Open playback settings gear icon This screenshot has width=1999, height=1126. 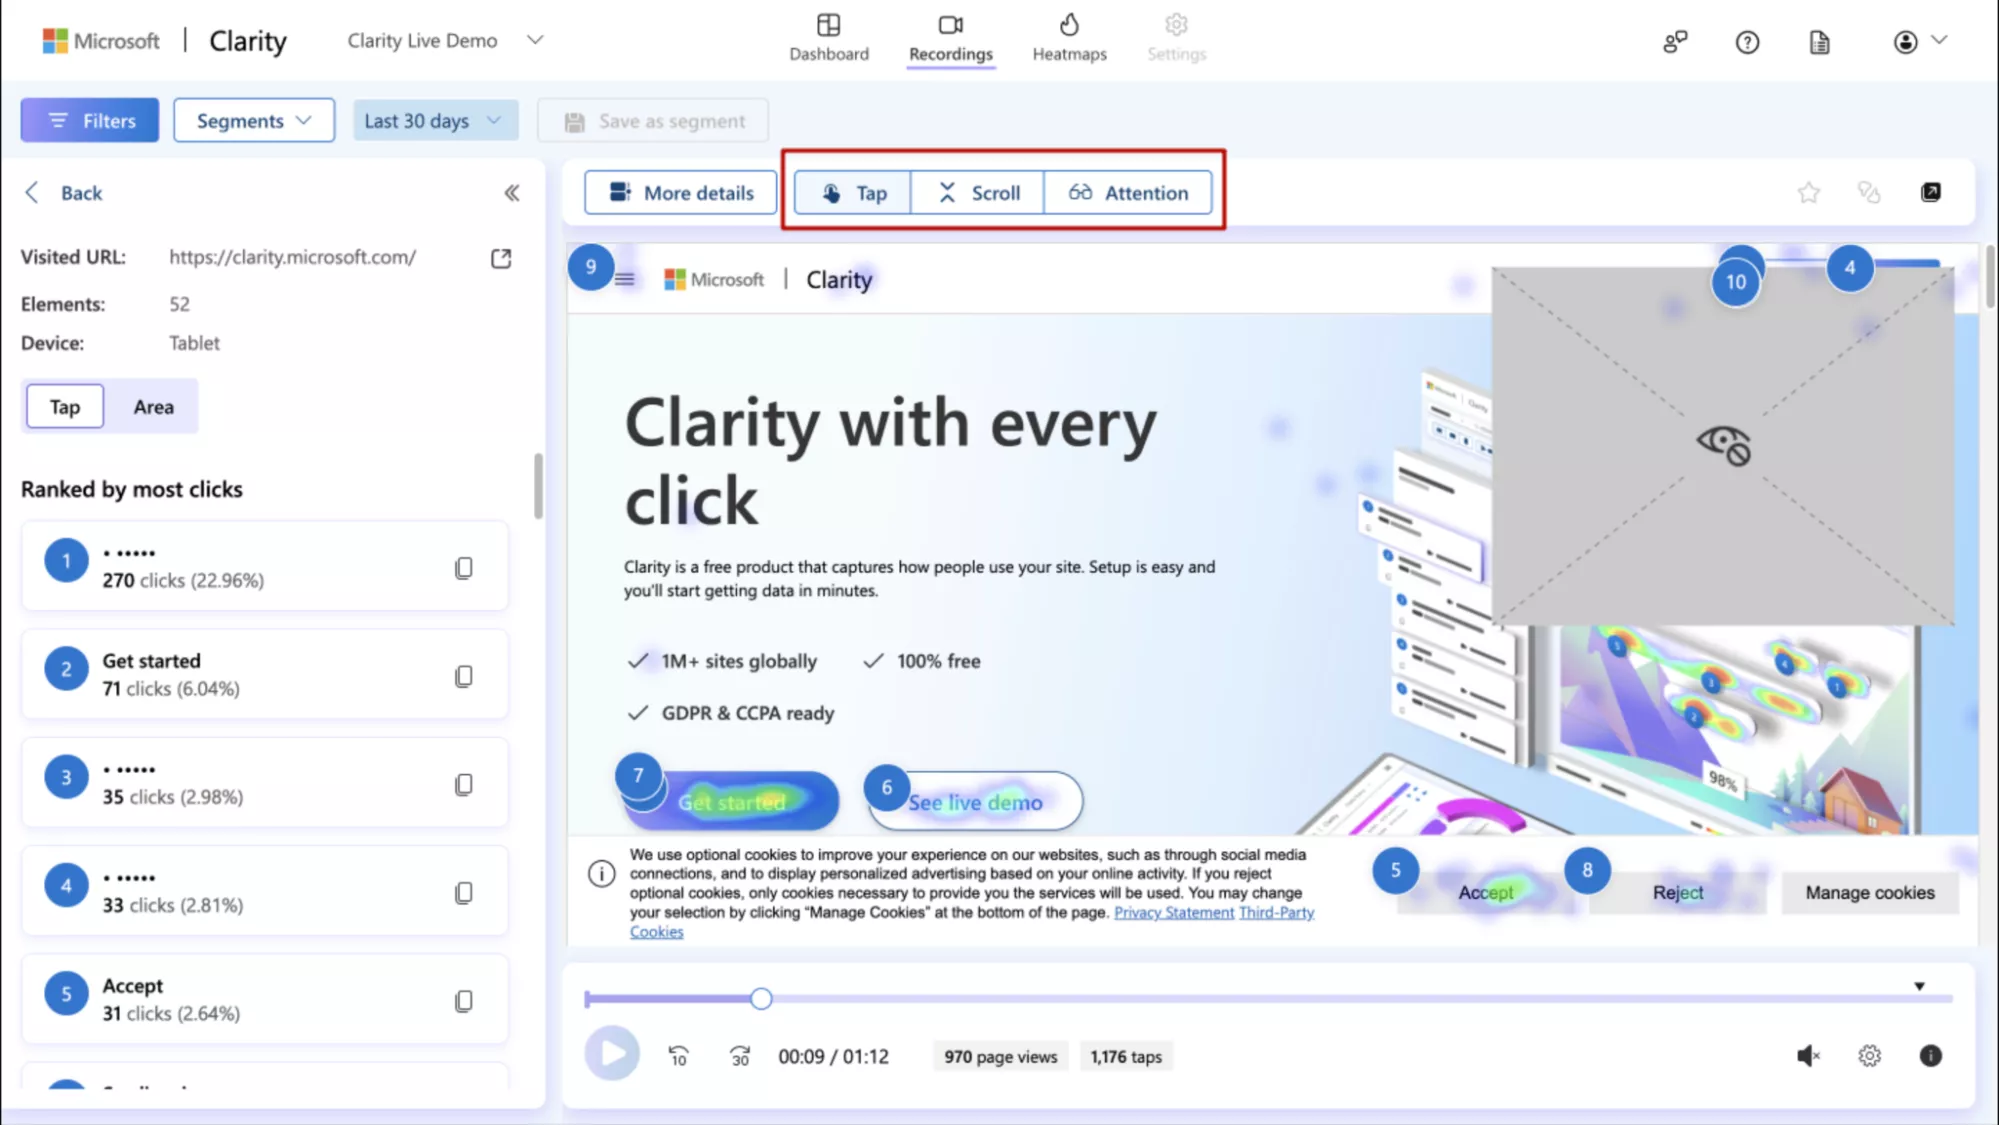click(x=1869, y=1056)
